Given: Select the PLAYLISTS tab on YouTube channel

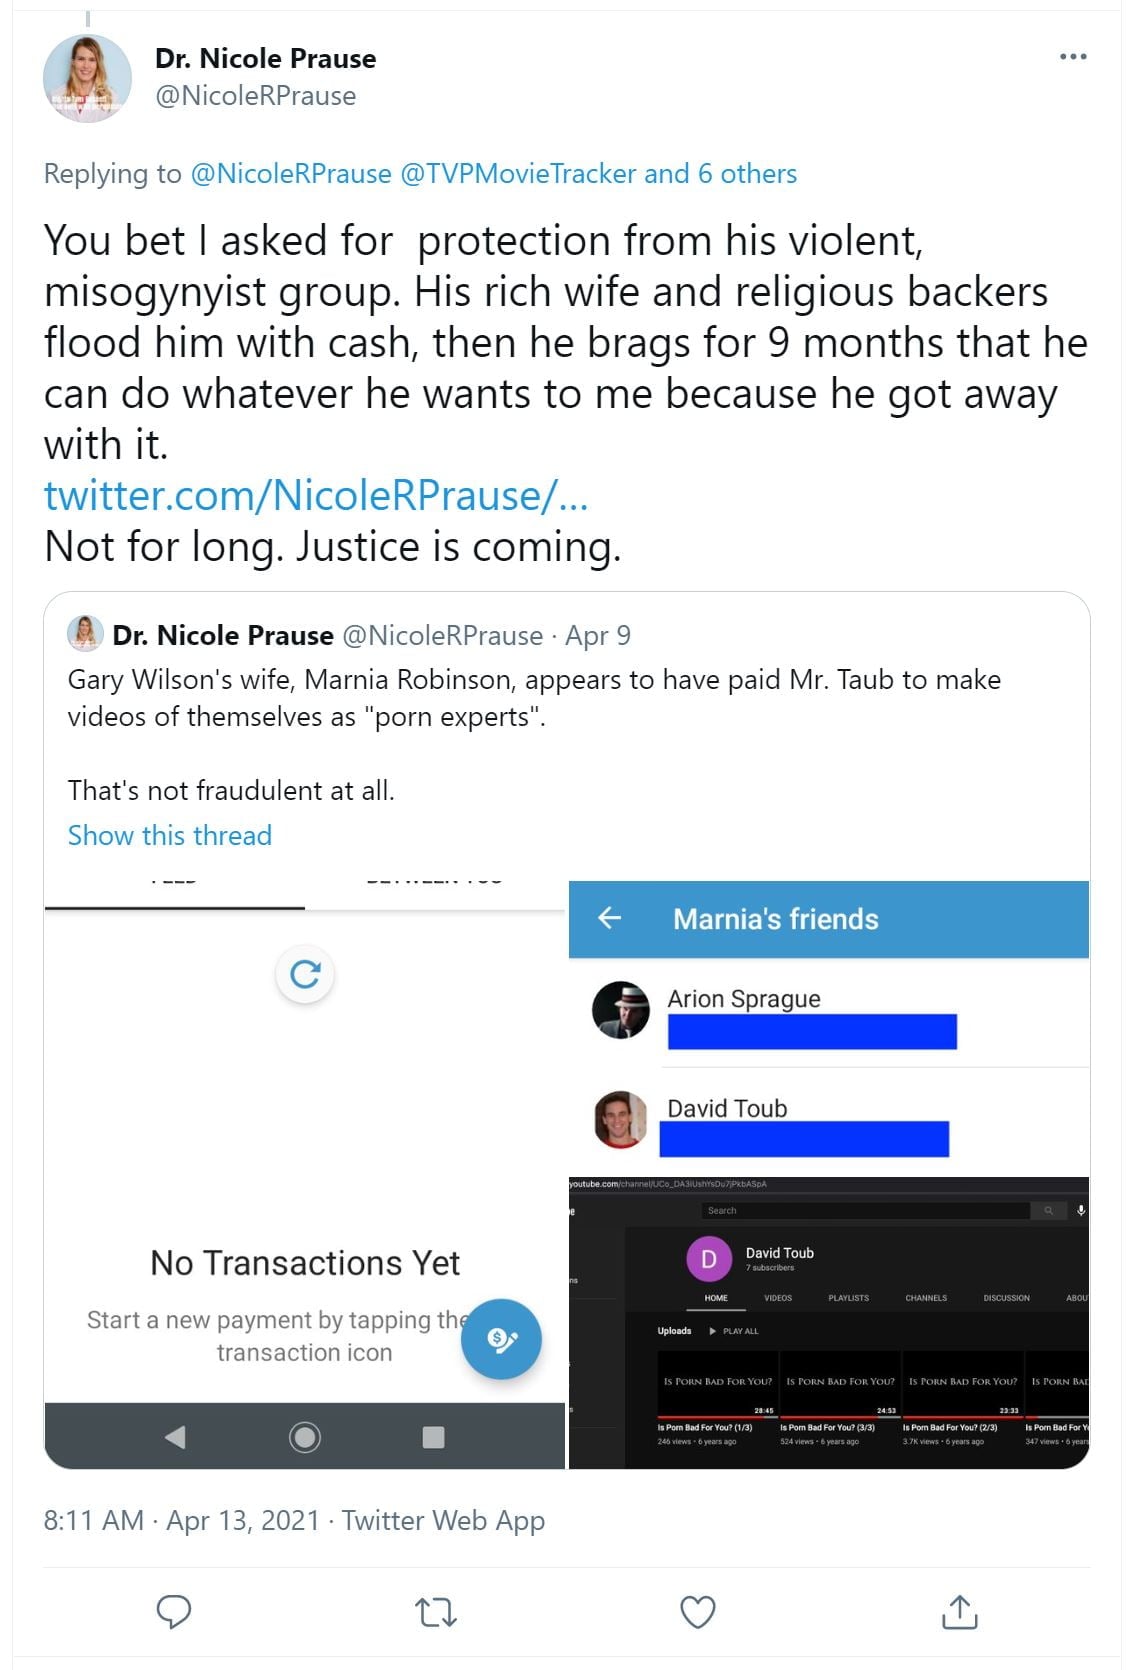Looking at the screenshot, I should click(848, 1298).
